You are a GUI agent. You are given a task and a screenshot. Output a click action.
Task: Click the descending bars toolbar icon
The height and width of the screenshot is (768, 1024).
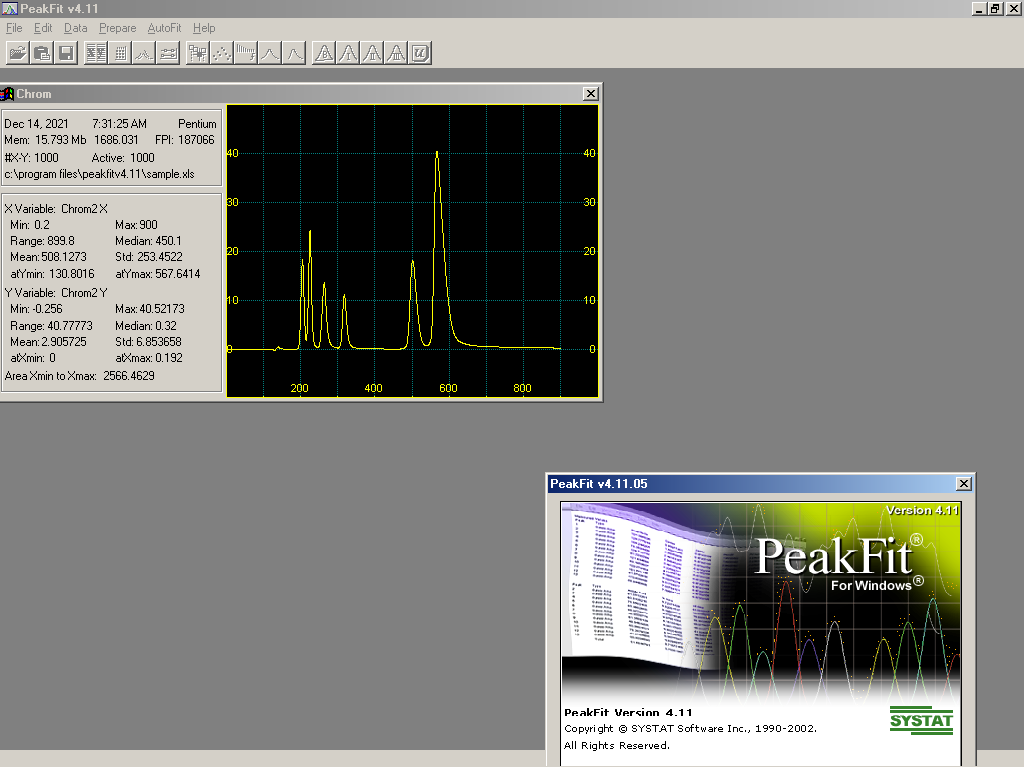(x=246, y=53)
